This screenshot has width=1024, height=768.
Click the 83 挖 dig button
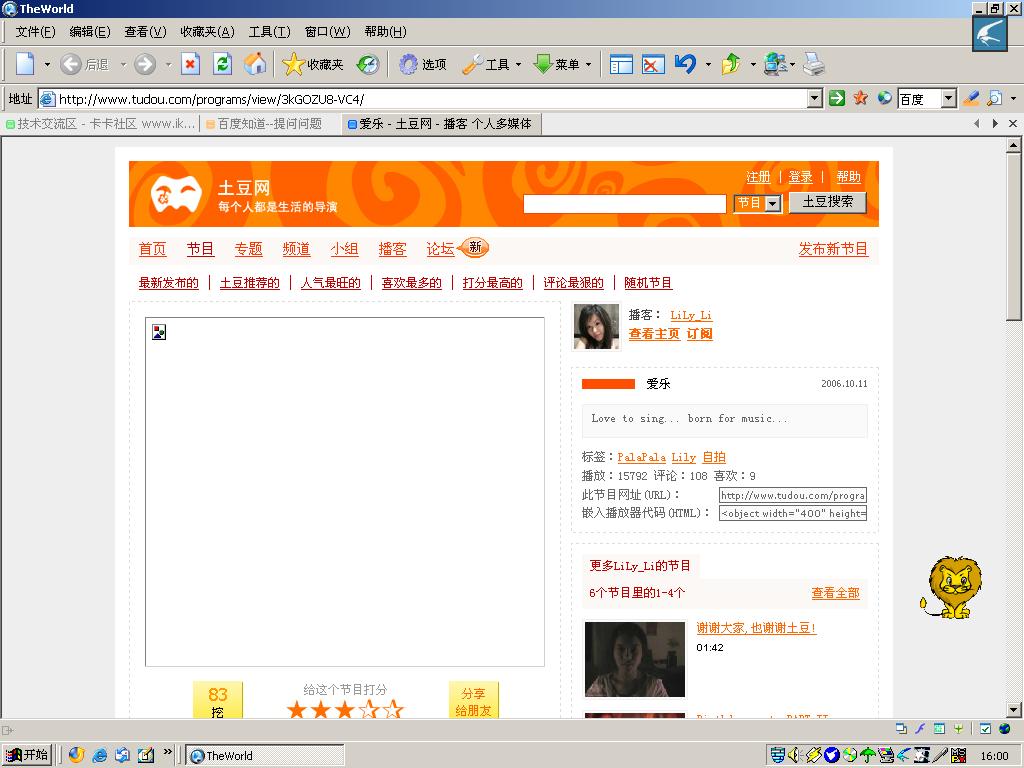(x=217, y=700)
